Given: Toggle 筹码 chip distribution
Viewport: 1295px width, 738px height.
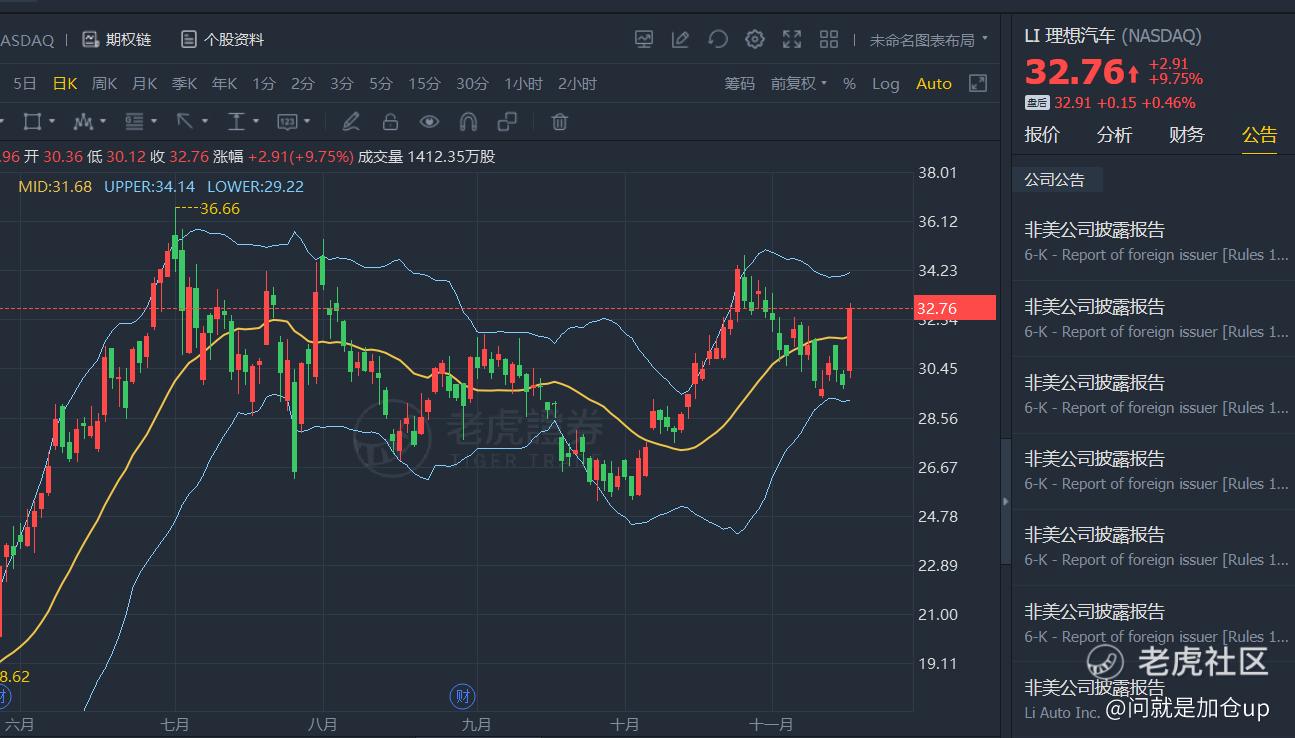Looking at the screenshot, I should tap(740, 84).
